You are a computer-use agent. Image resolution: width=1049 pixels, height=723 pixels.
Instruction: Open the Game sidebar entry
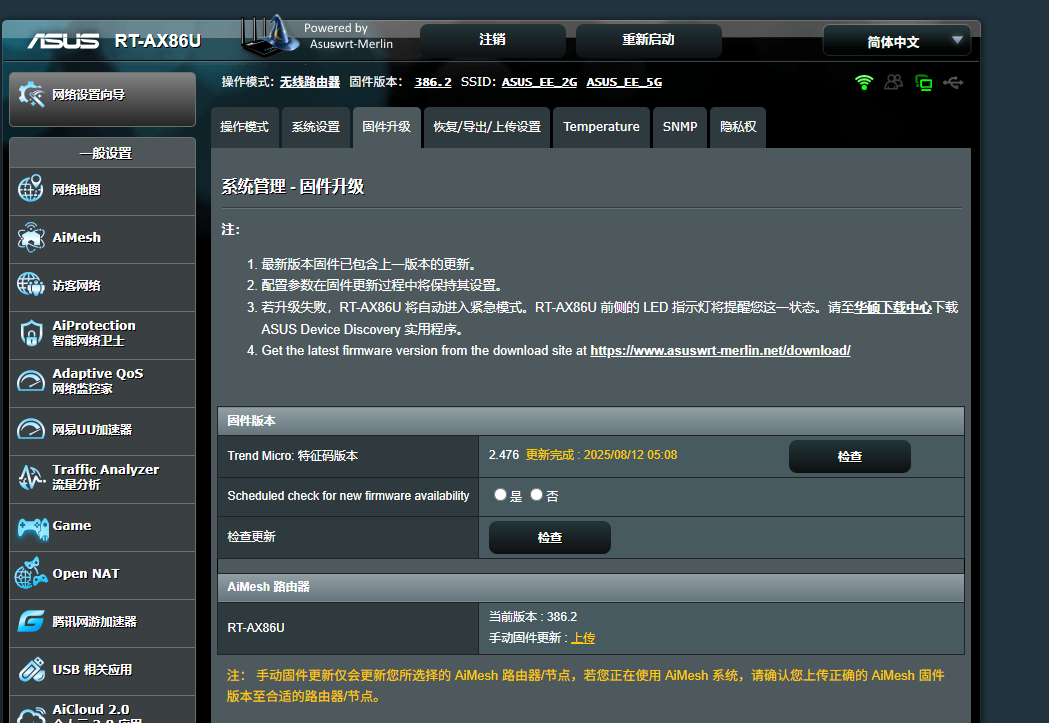point(102,527)
